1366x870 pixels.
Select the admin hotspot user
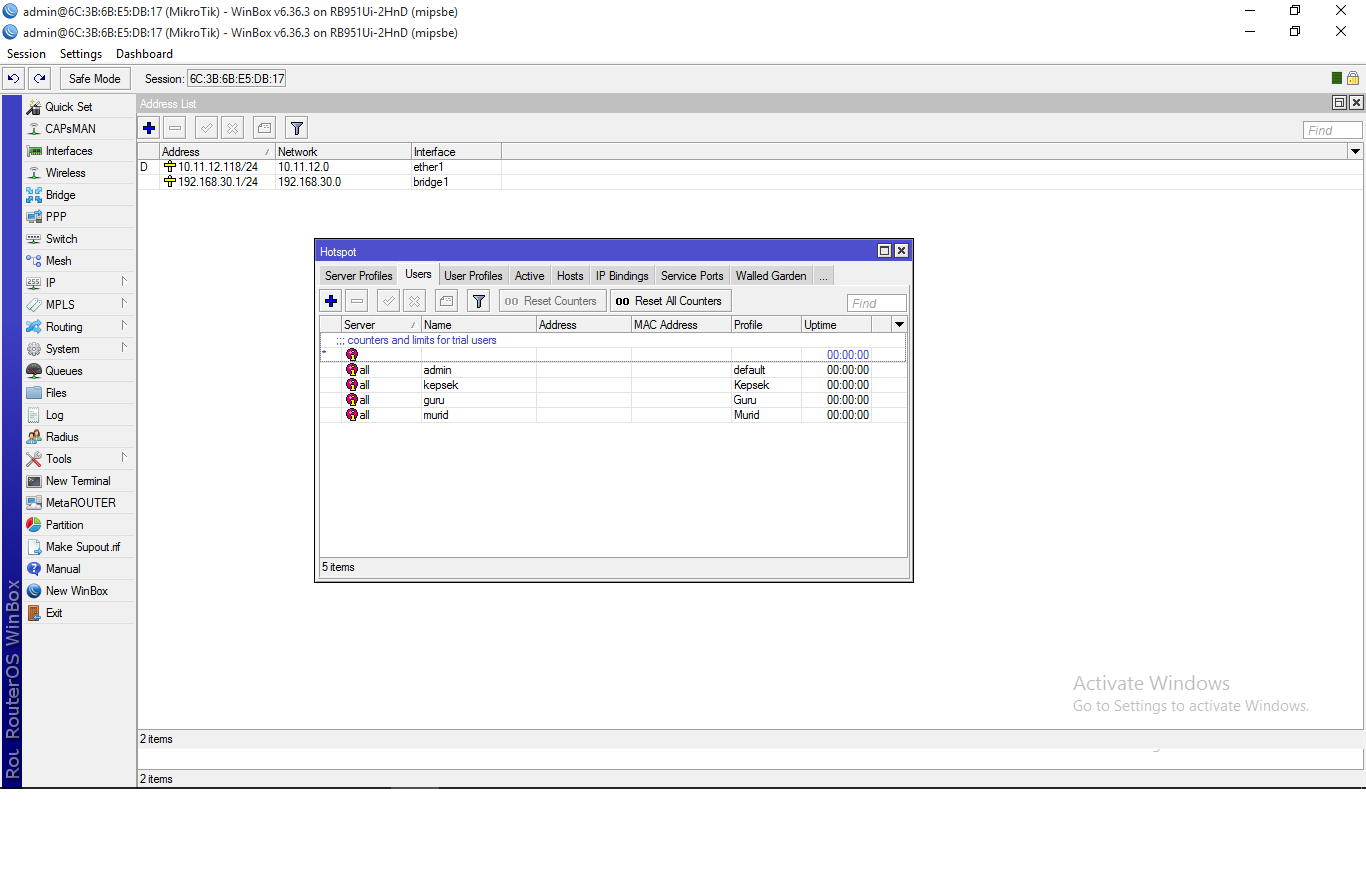click(x=613, y=370)
